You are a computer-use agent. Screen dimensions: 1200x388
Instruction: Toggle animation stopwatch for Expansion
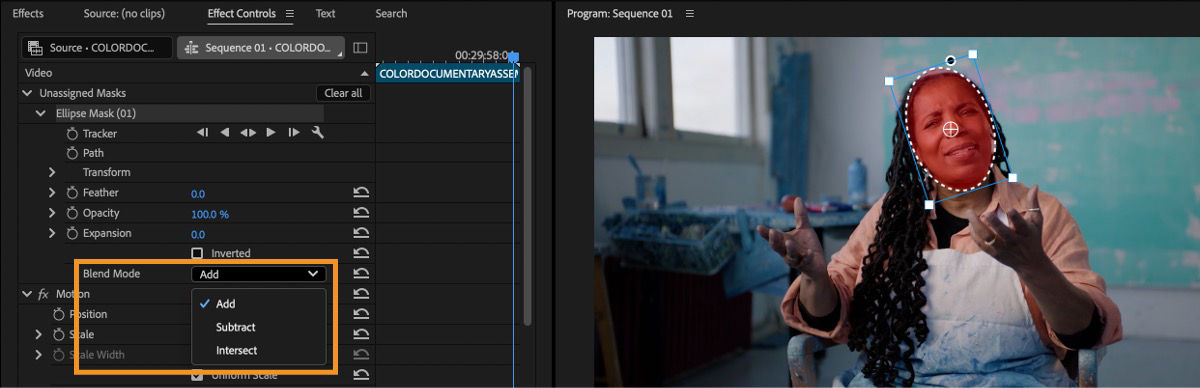tap(72, 233)
